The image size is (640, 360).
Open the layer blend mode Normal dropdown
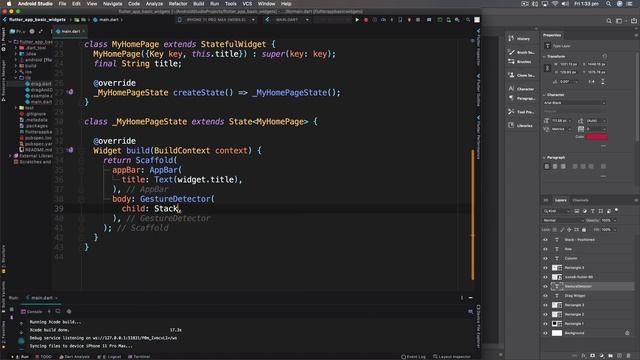[x=563, y=220]
